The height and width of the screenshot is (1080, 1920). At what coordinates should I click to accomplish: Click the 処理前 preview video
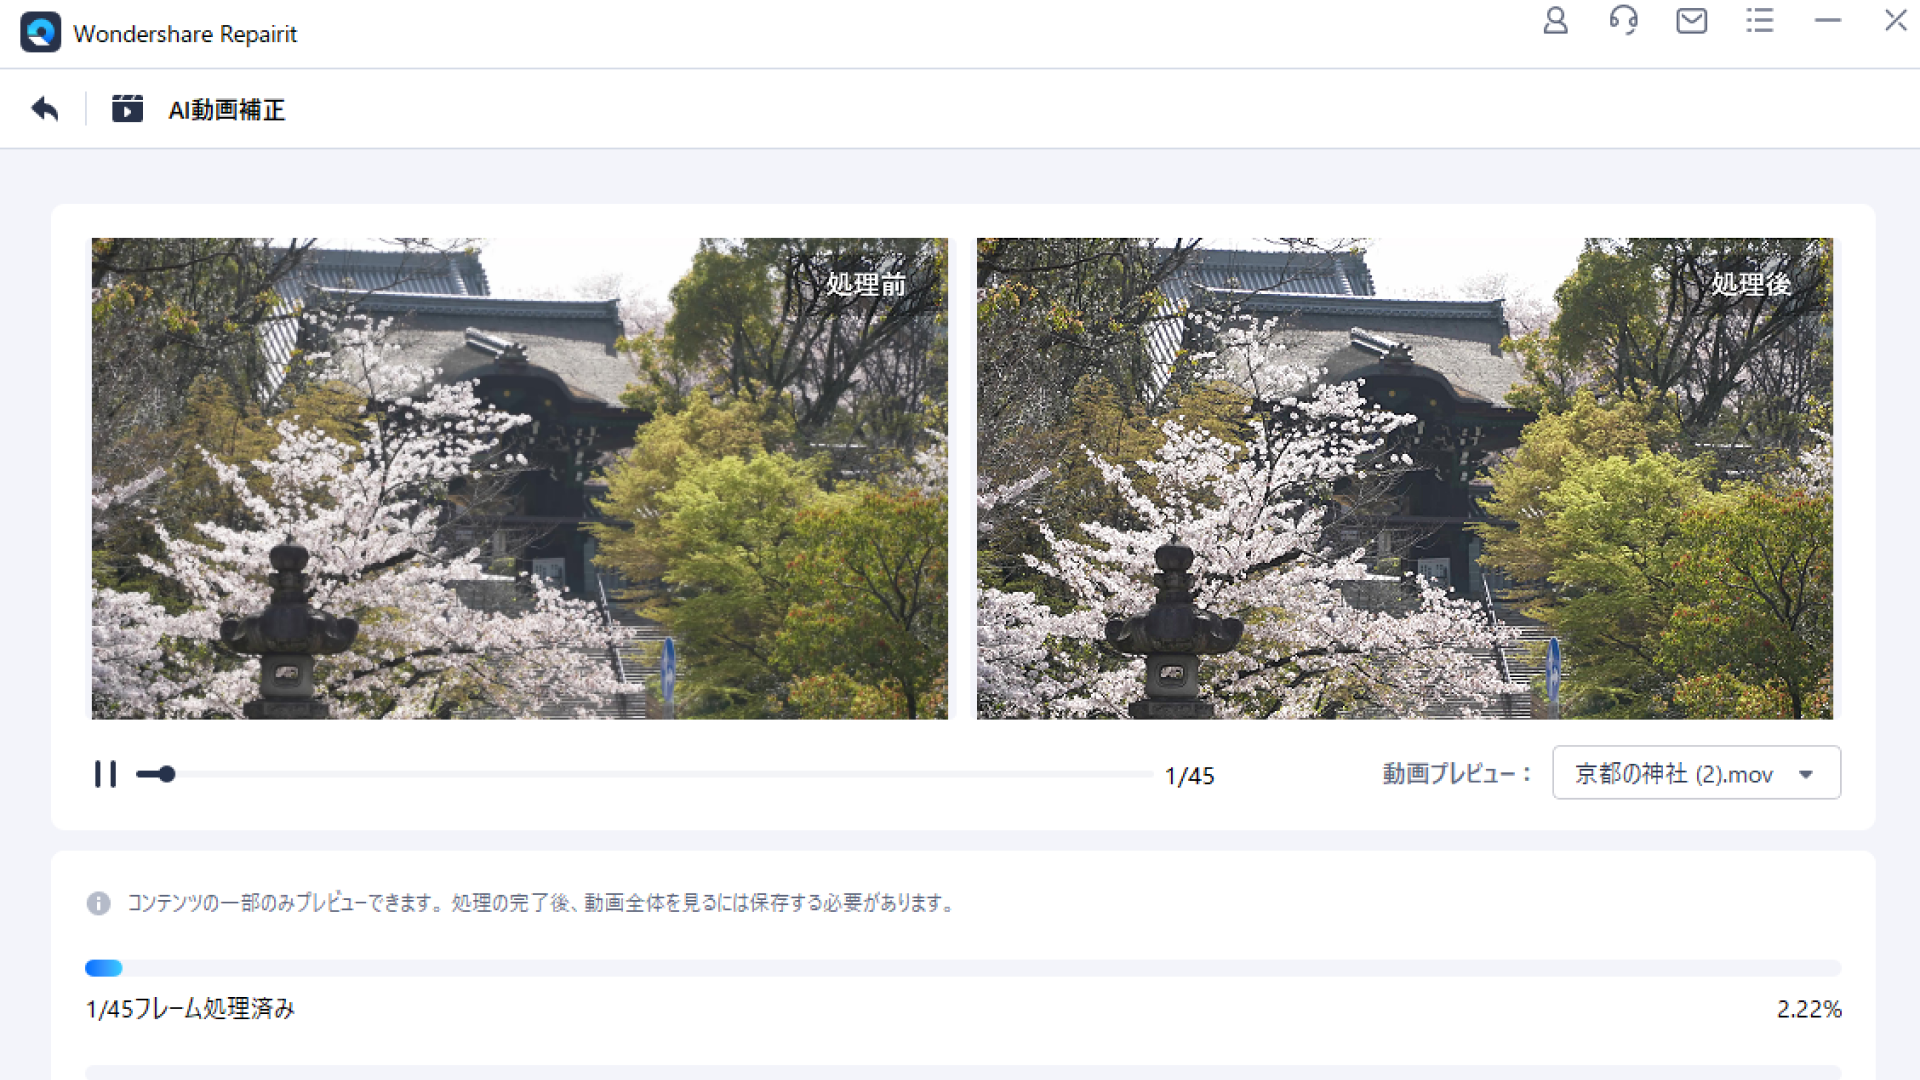519,478
